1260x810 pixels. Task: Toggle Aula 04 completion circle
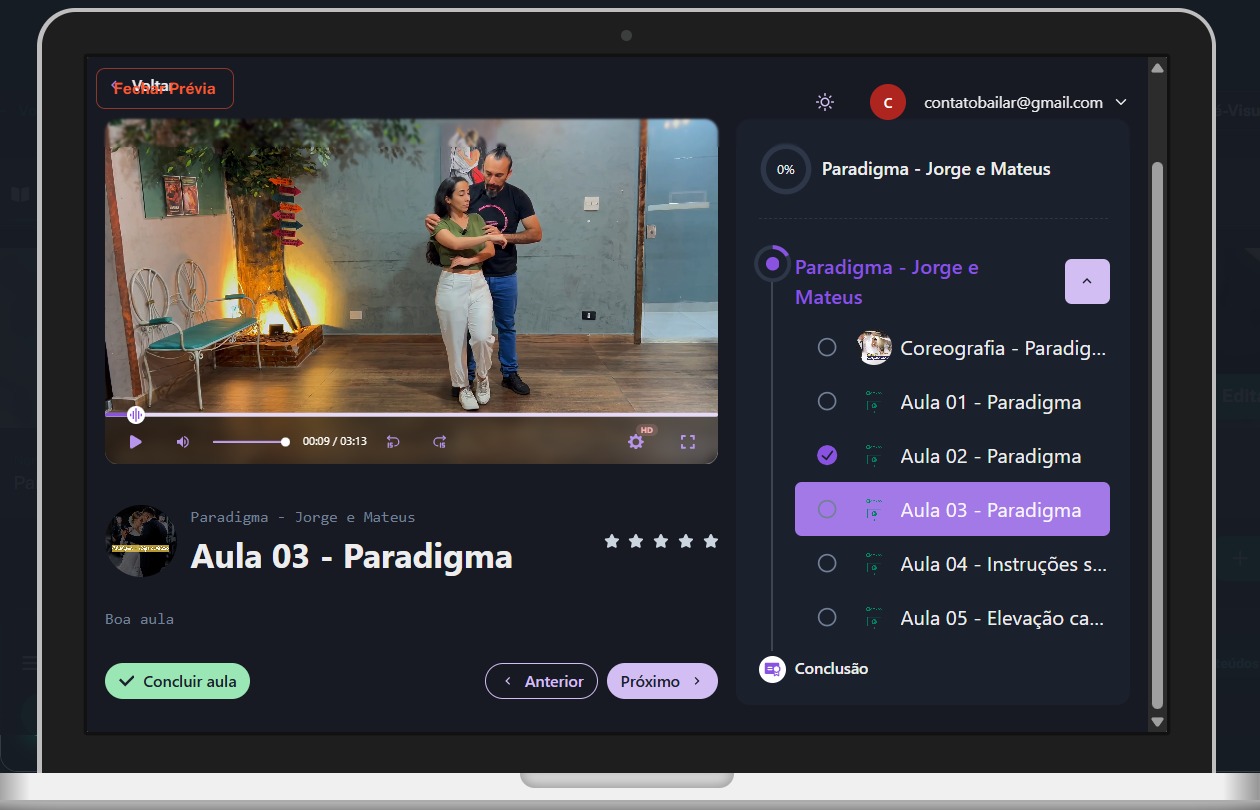(x=827, y=564)
